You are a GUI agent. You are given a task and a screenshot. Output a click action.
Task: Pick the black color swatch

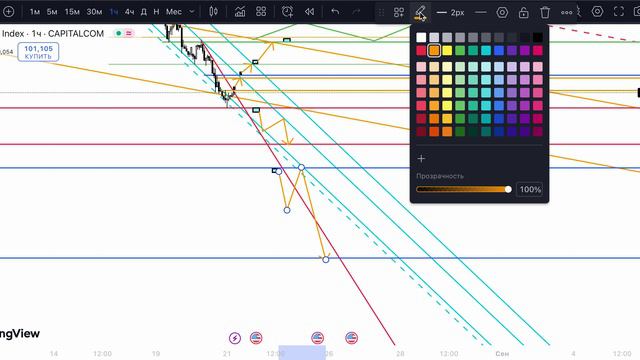coord(538,38)
